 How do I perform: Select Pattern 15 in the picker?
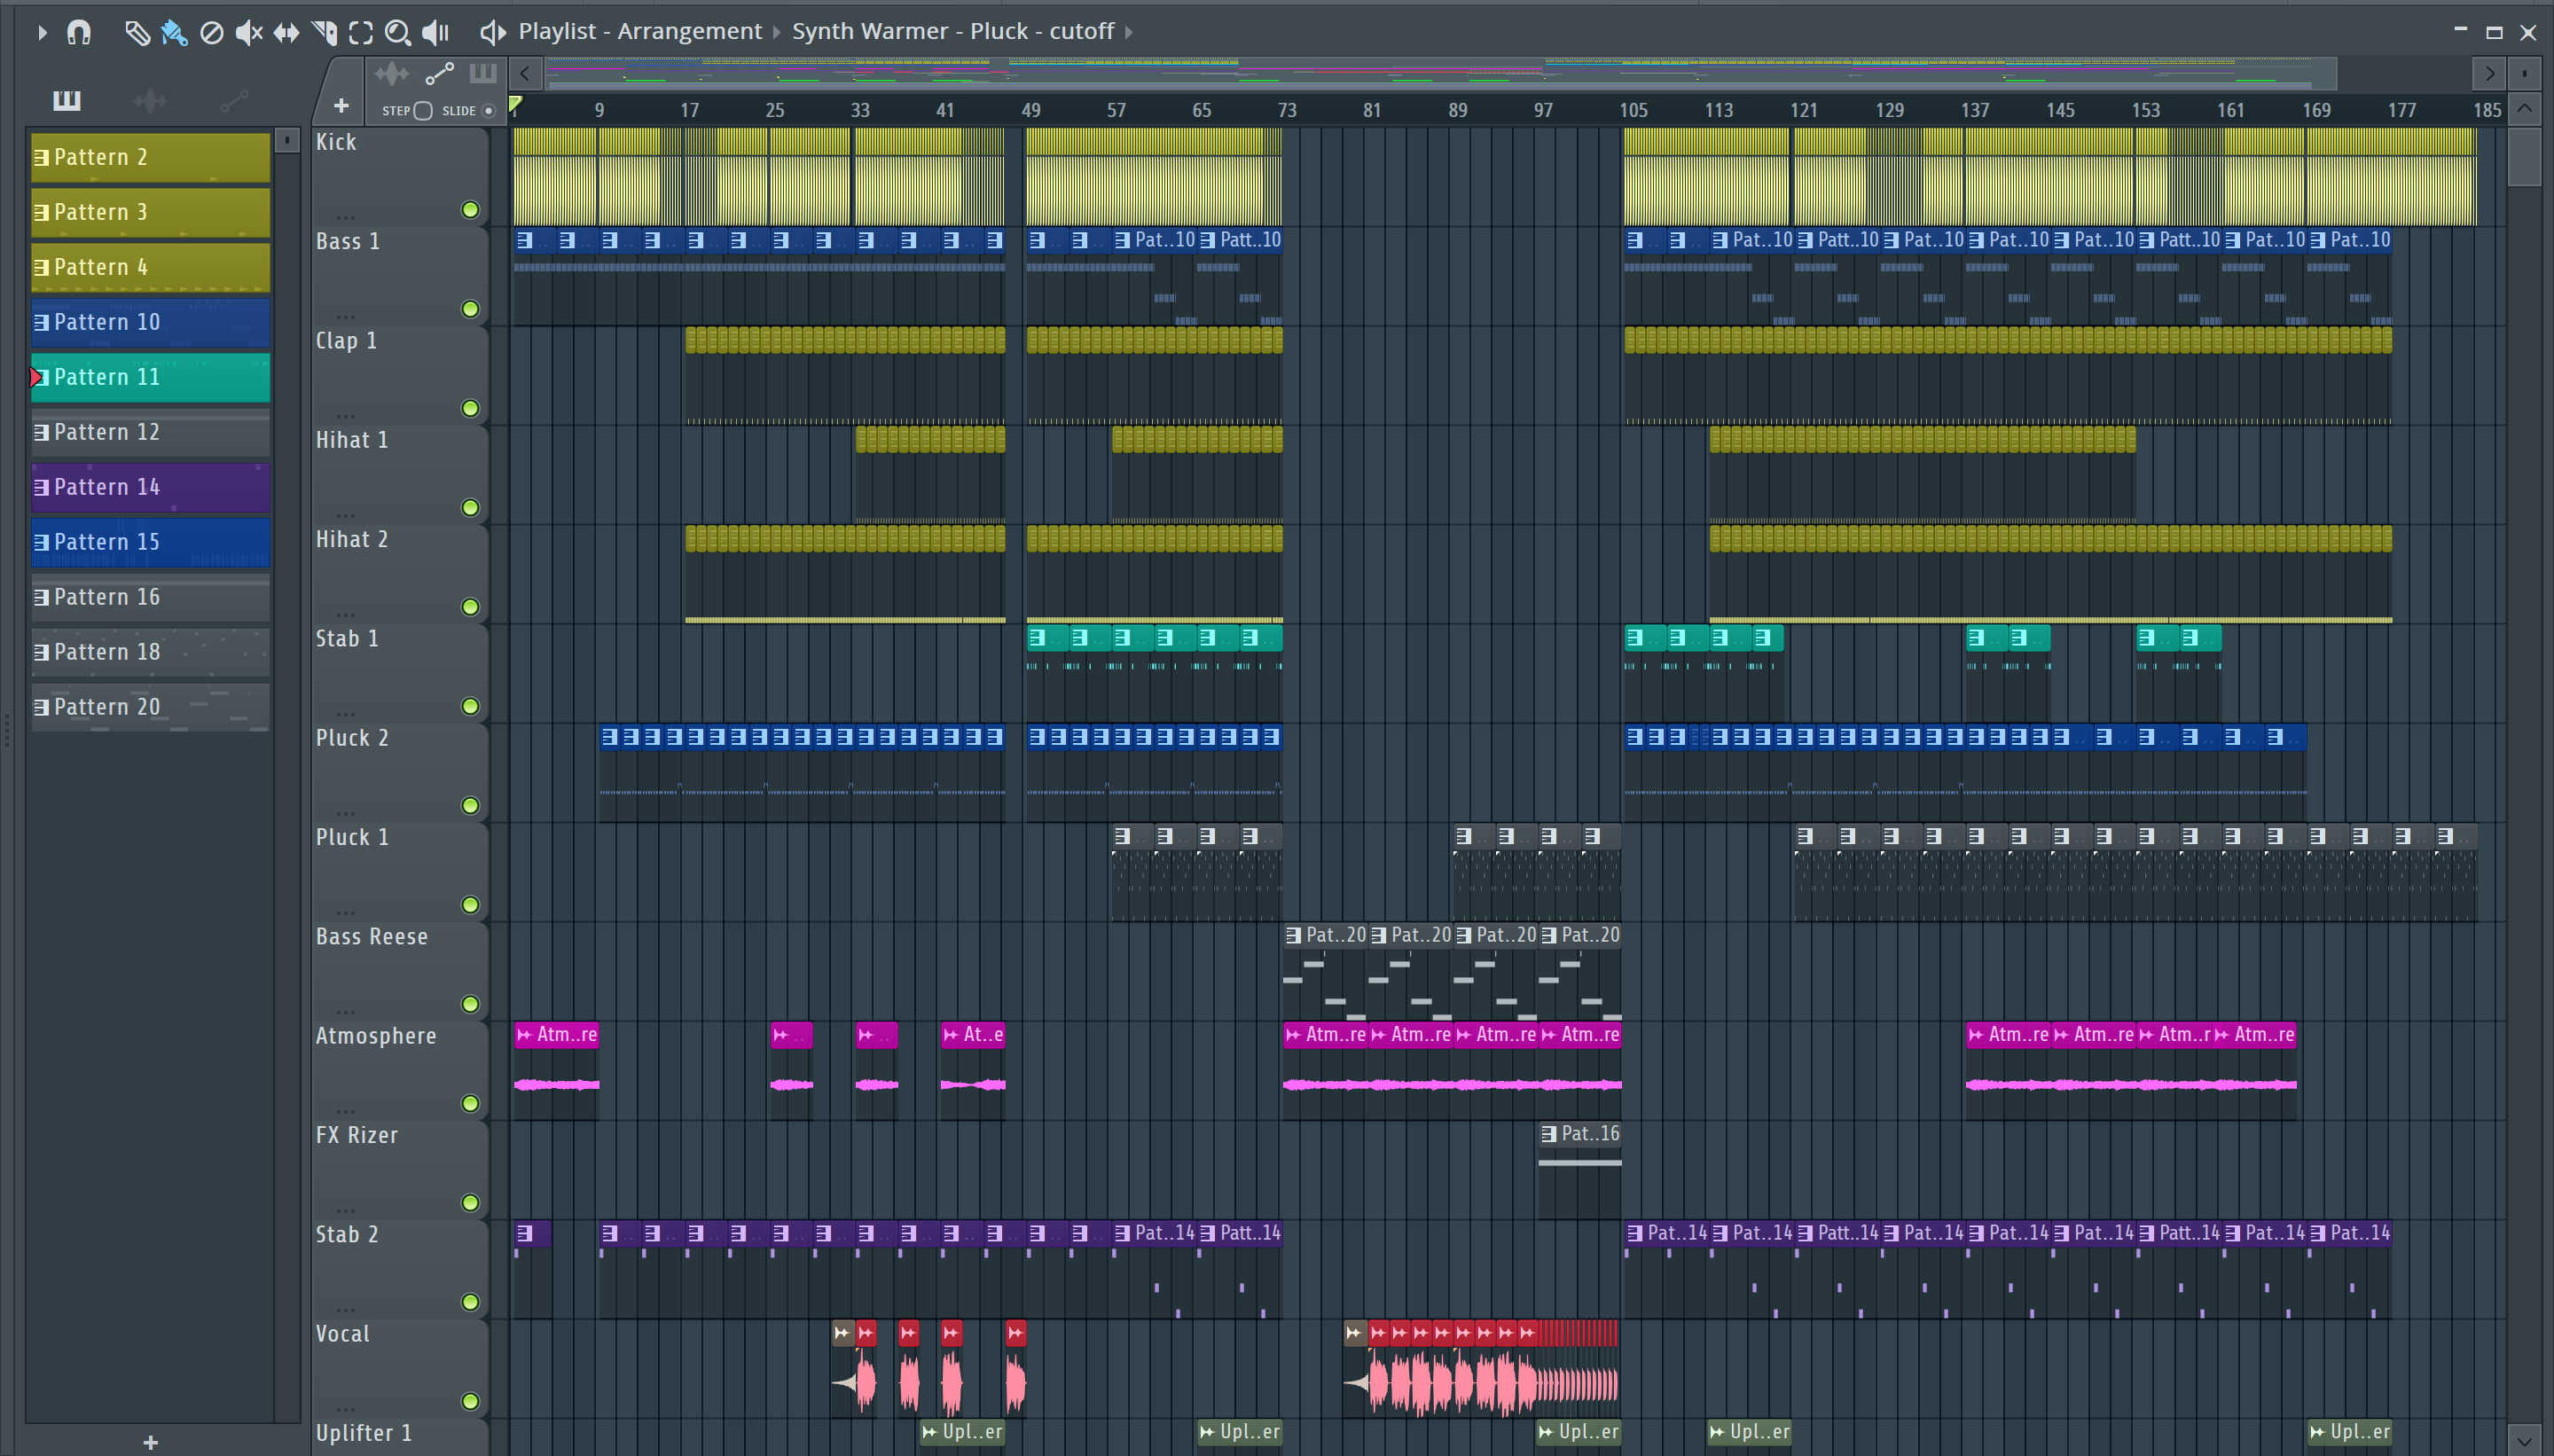pyautogui.click(x=151, y=542)
